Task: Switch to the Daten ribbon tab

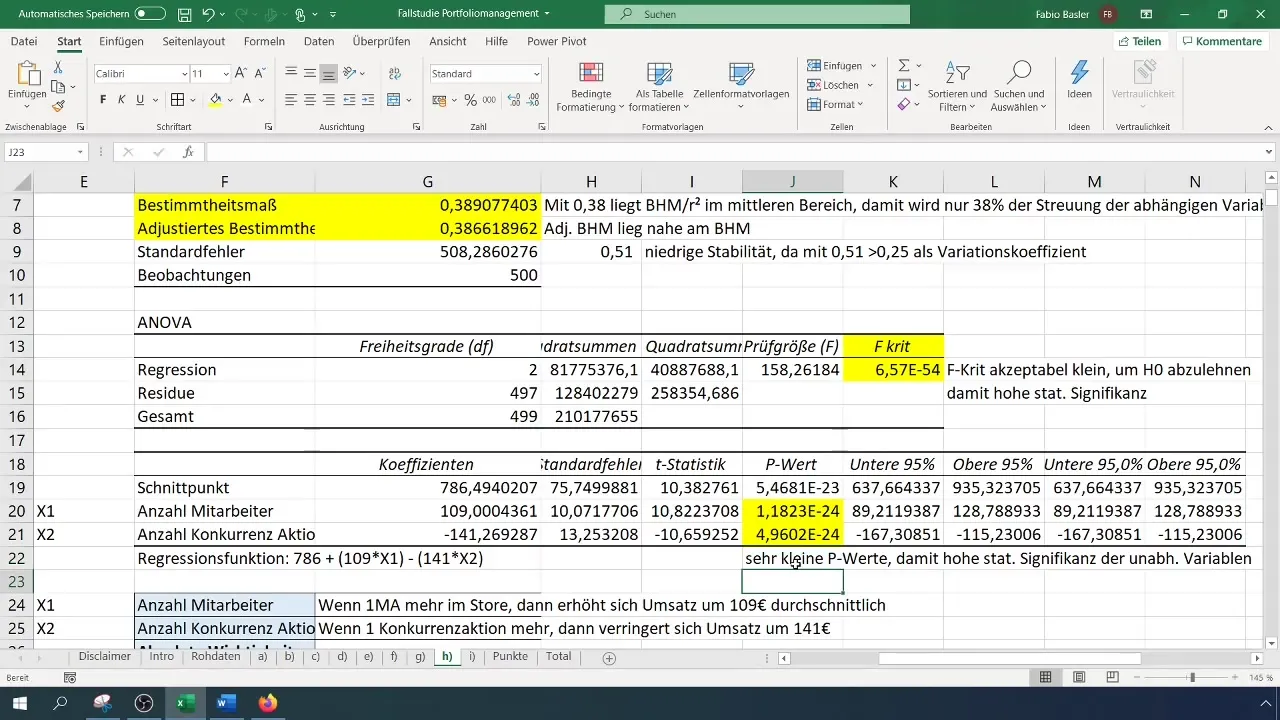Action: tap(319, 41)
